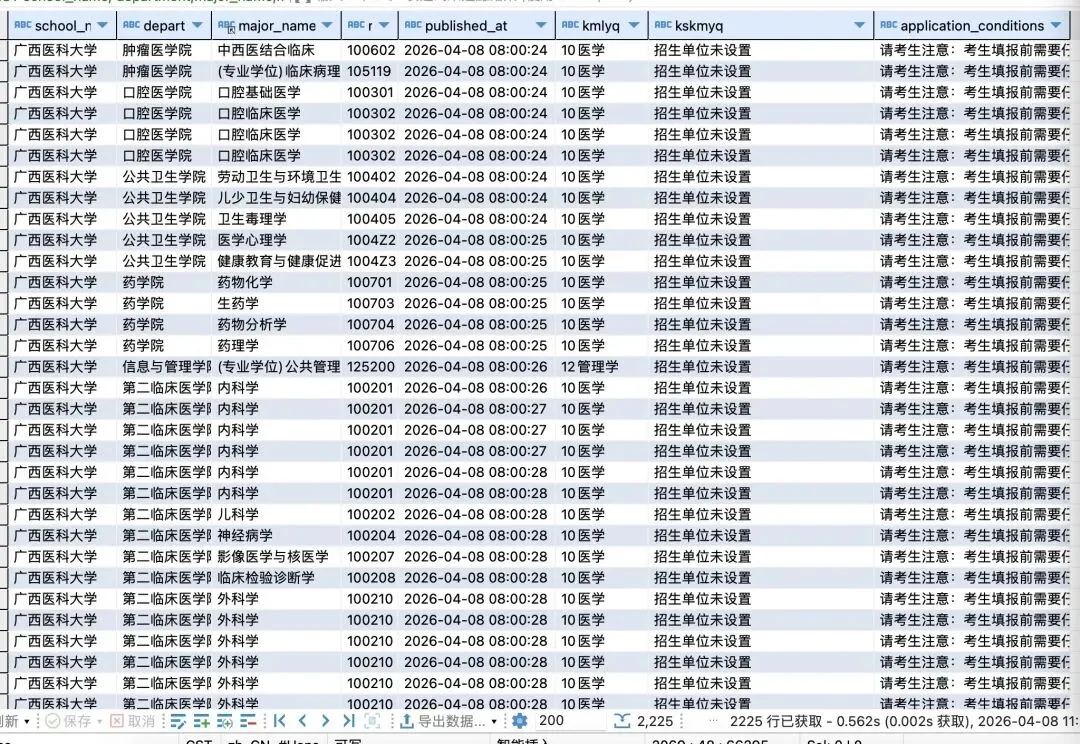Select the cell 中西医结合临床
The height and width of the screenshot is (744, 1080).
277,50
